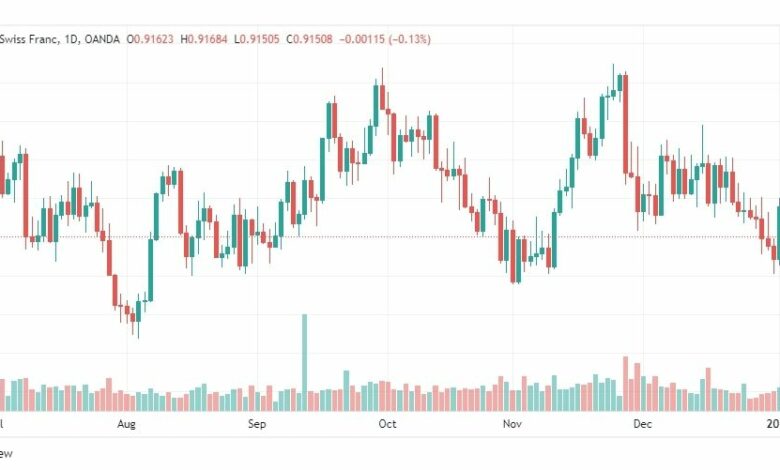Click the low value L0.91505

257,39
